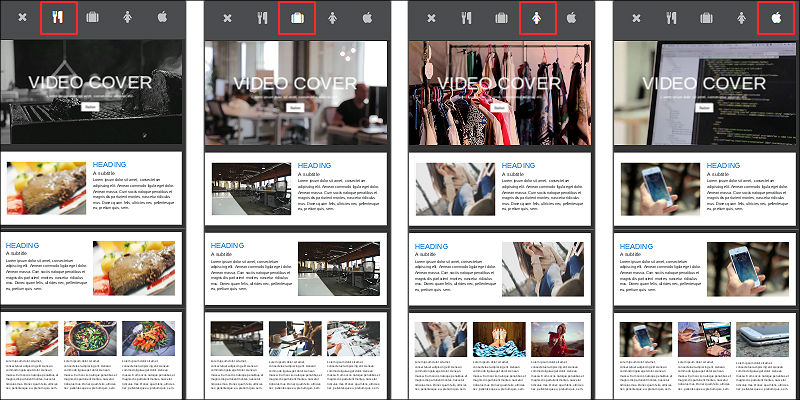Open the steak image right of second food HEADING
Image resolution: width=800 pixels, height=400 pixels.
coord(134,268)
